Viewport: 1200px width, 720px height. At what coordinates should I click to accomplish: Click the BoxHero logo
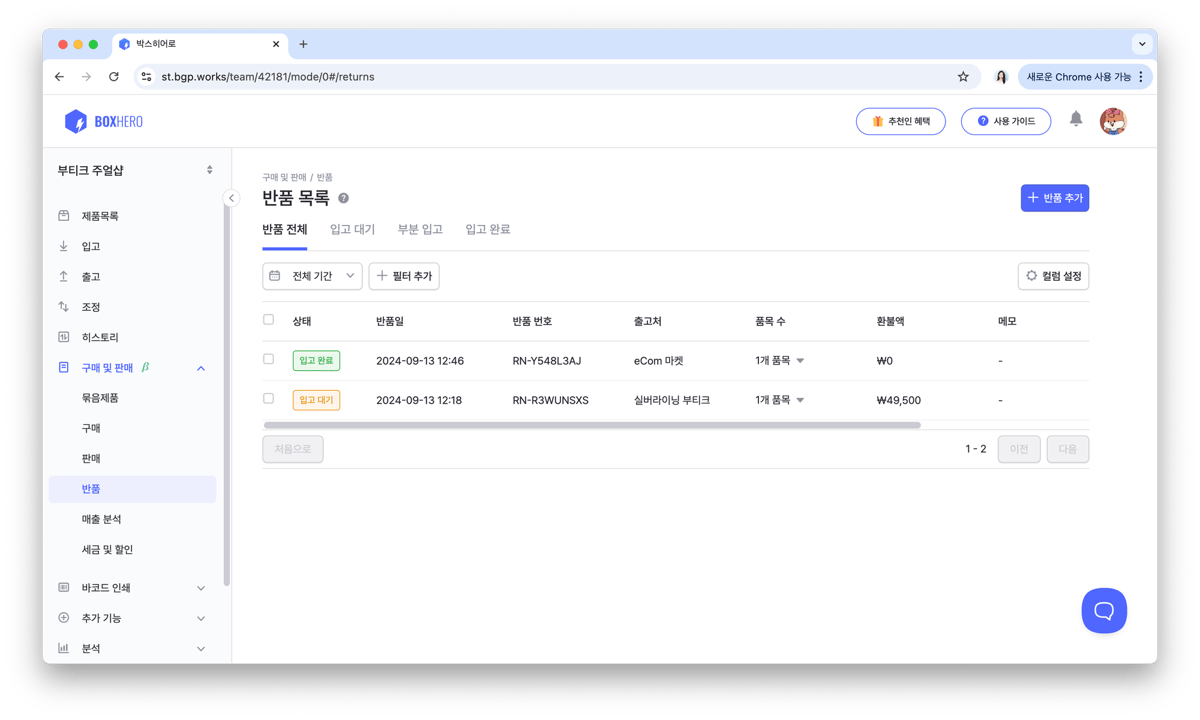(104, 121)
